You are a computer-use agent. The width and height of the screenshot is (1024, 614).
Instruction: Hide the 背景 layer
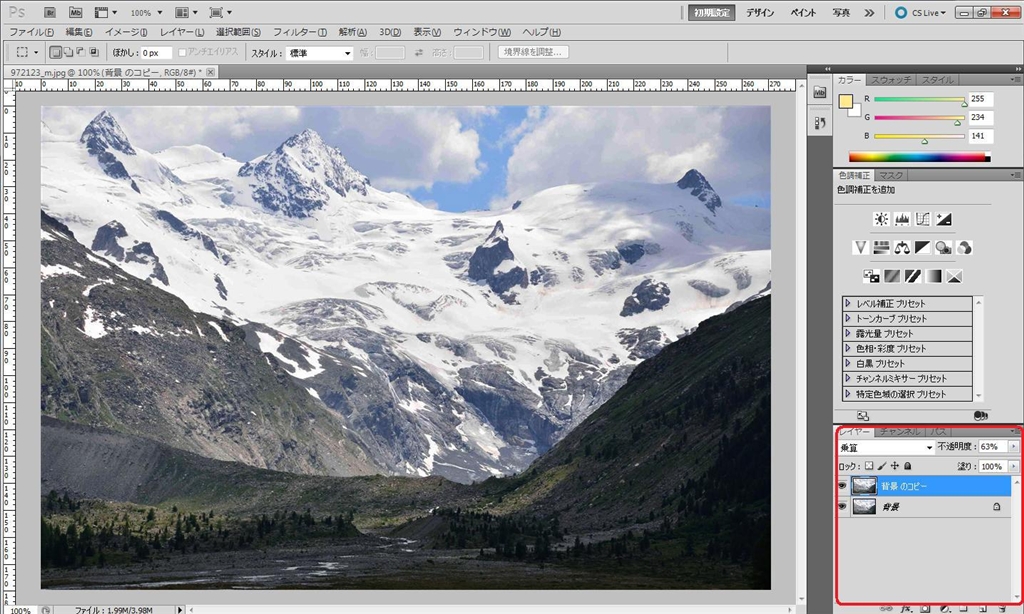(x=842, y=506)
